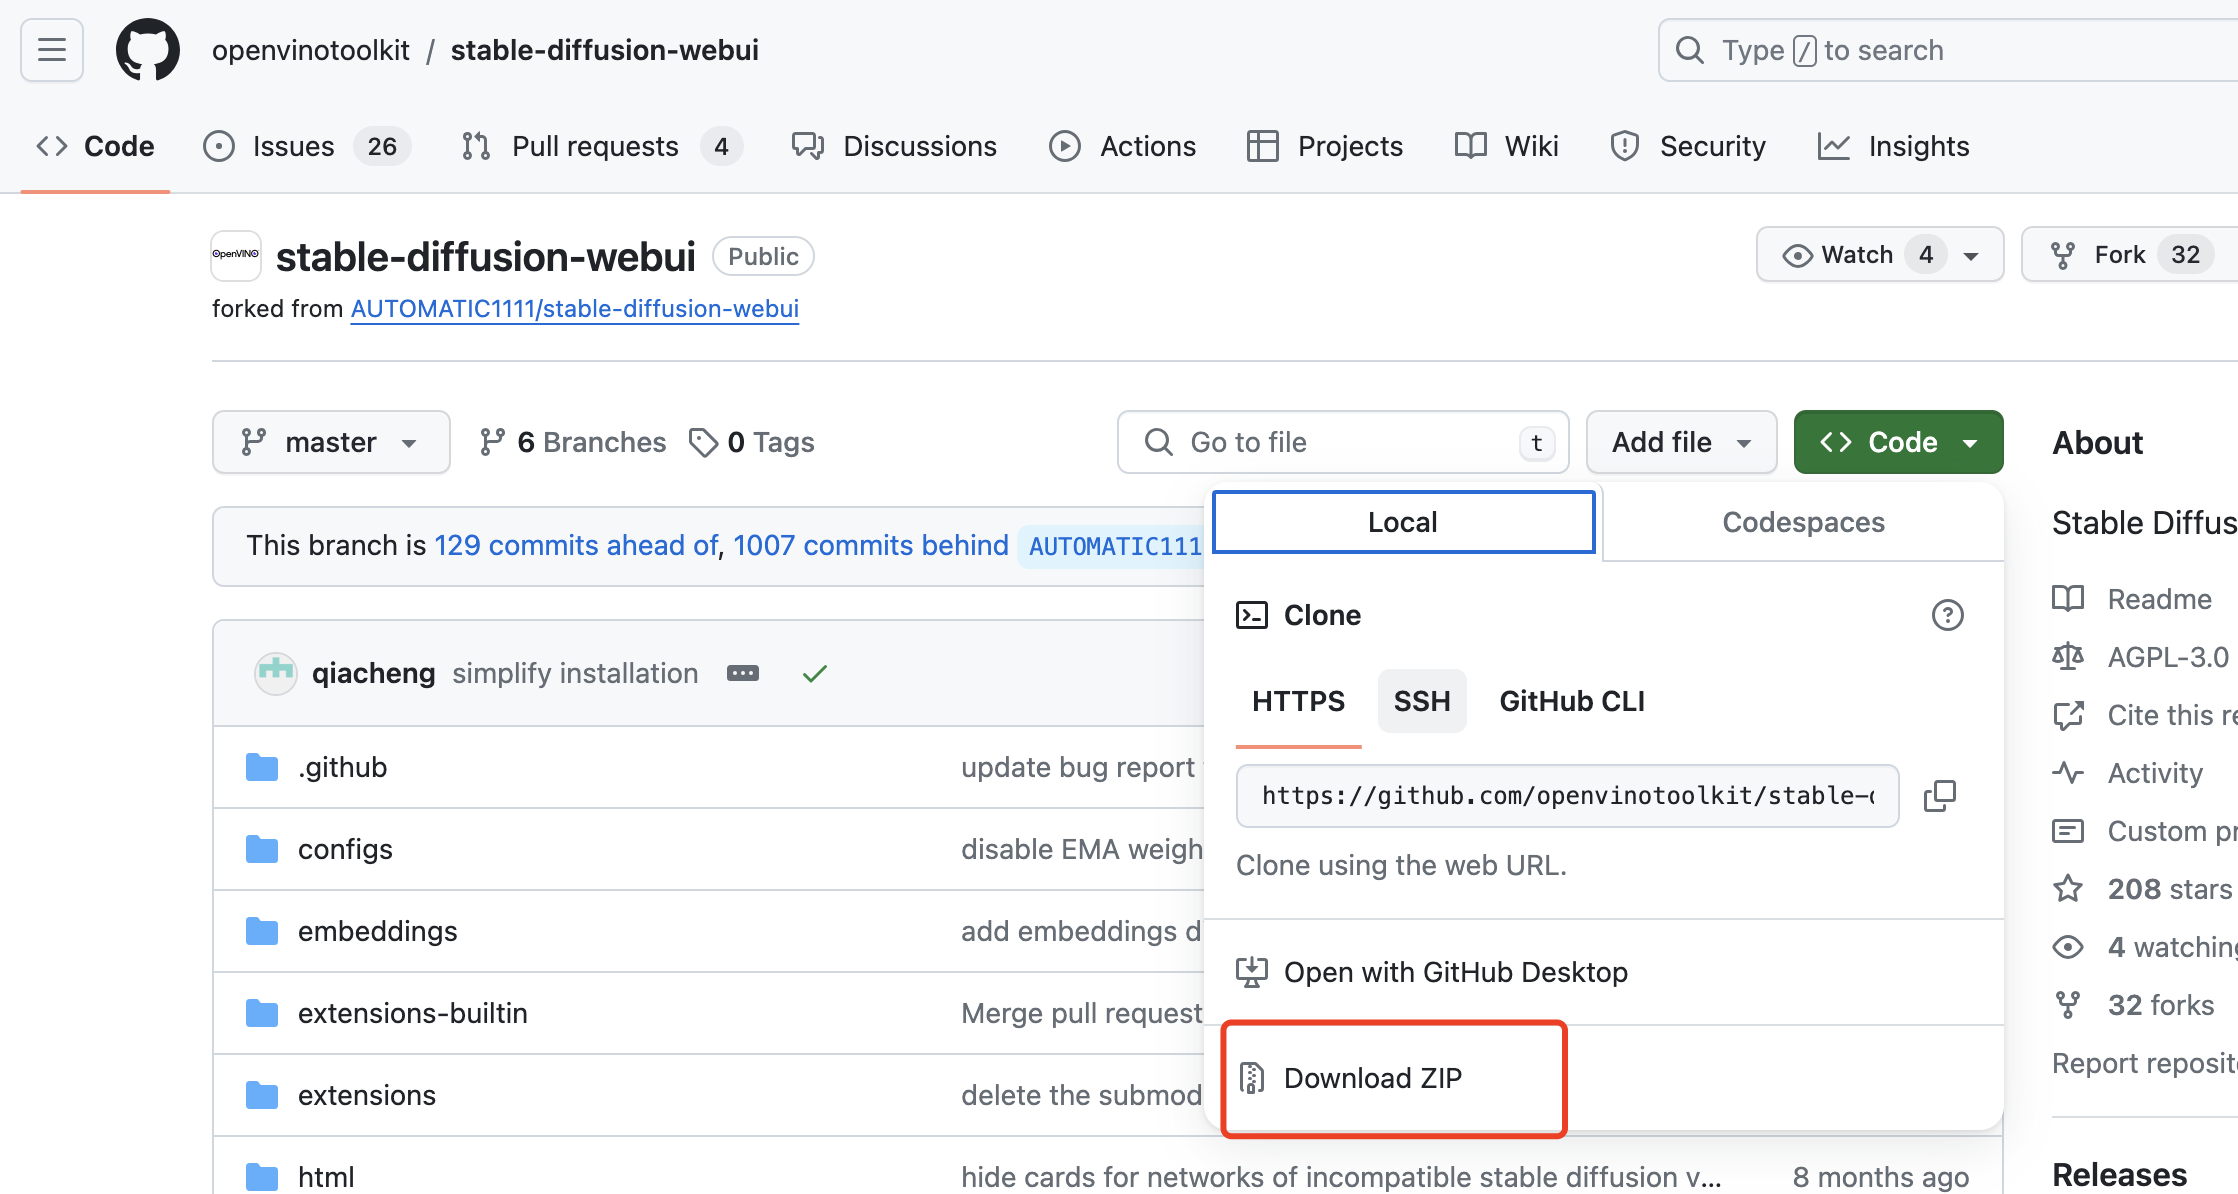Screen dimensions: 2238x1194
Task: Open the Insights tab
Action: pos(1893,146)
